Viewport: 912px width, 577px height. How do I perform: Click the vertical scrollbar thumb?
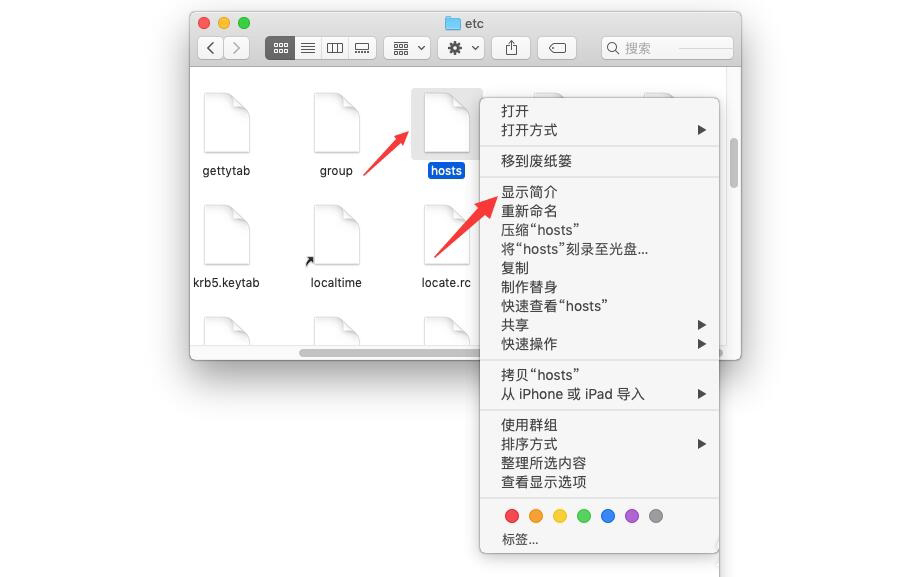pos(734,163)
